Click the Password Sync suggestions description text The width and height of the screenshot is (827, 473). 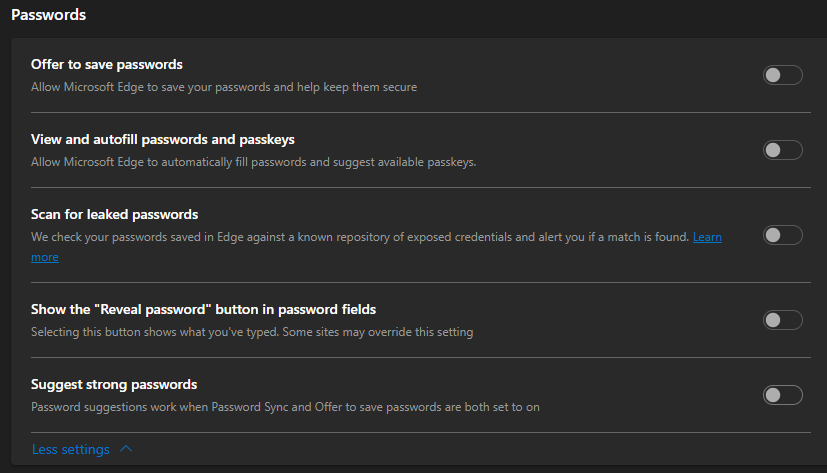coord(285,407)
